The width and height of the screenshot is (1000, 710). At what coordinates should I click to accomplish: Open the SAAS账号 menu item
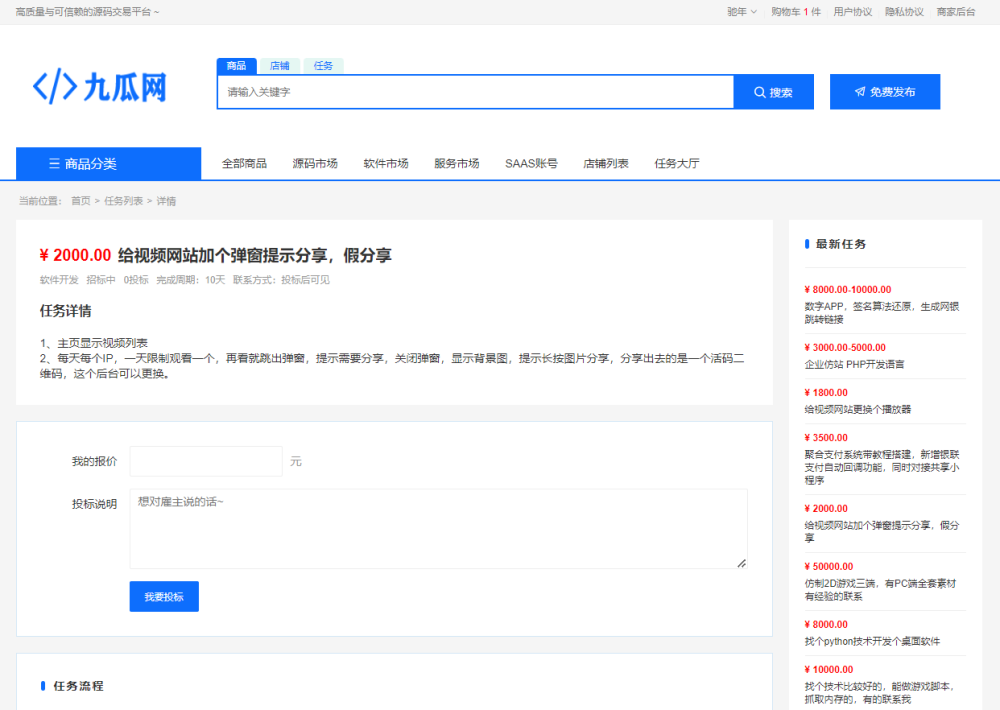[531, 164]
